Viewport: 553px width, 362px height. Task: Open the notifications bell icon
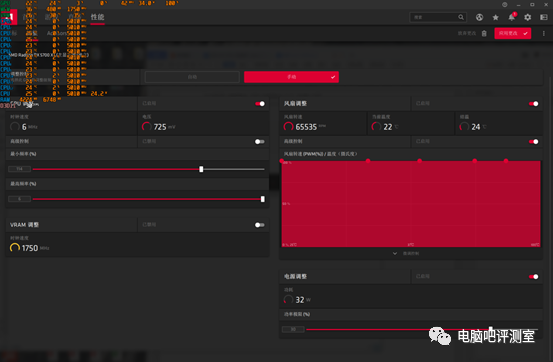[512, 17]
